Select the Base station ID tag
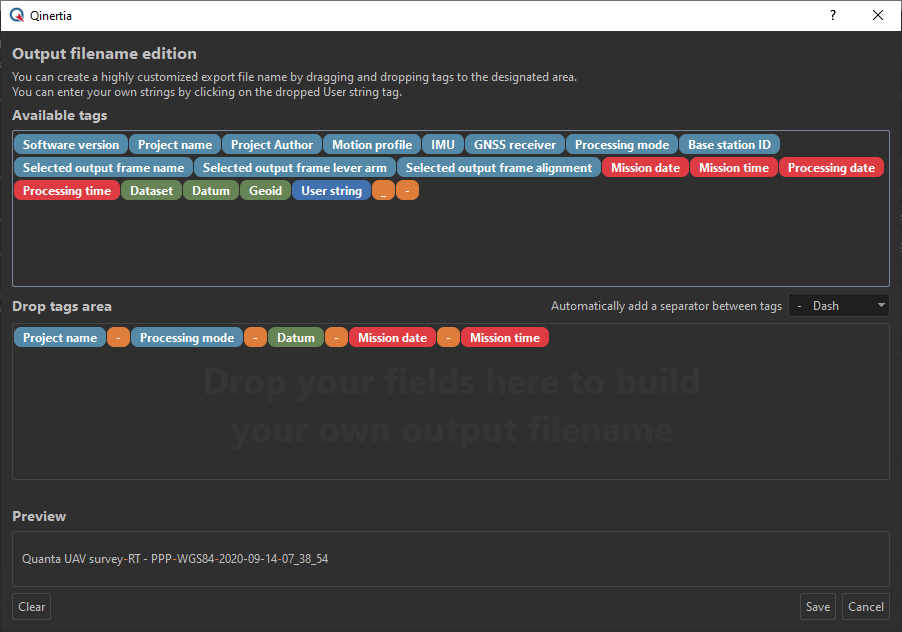Screen dimensions: 902x632 730,145
